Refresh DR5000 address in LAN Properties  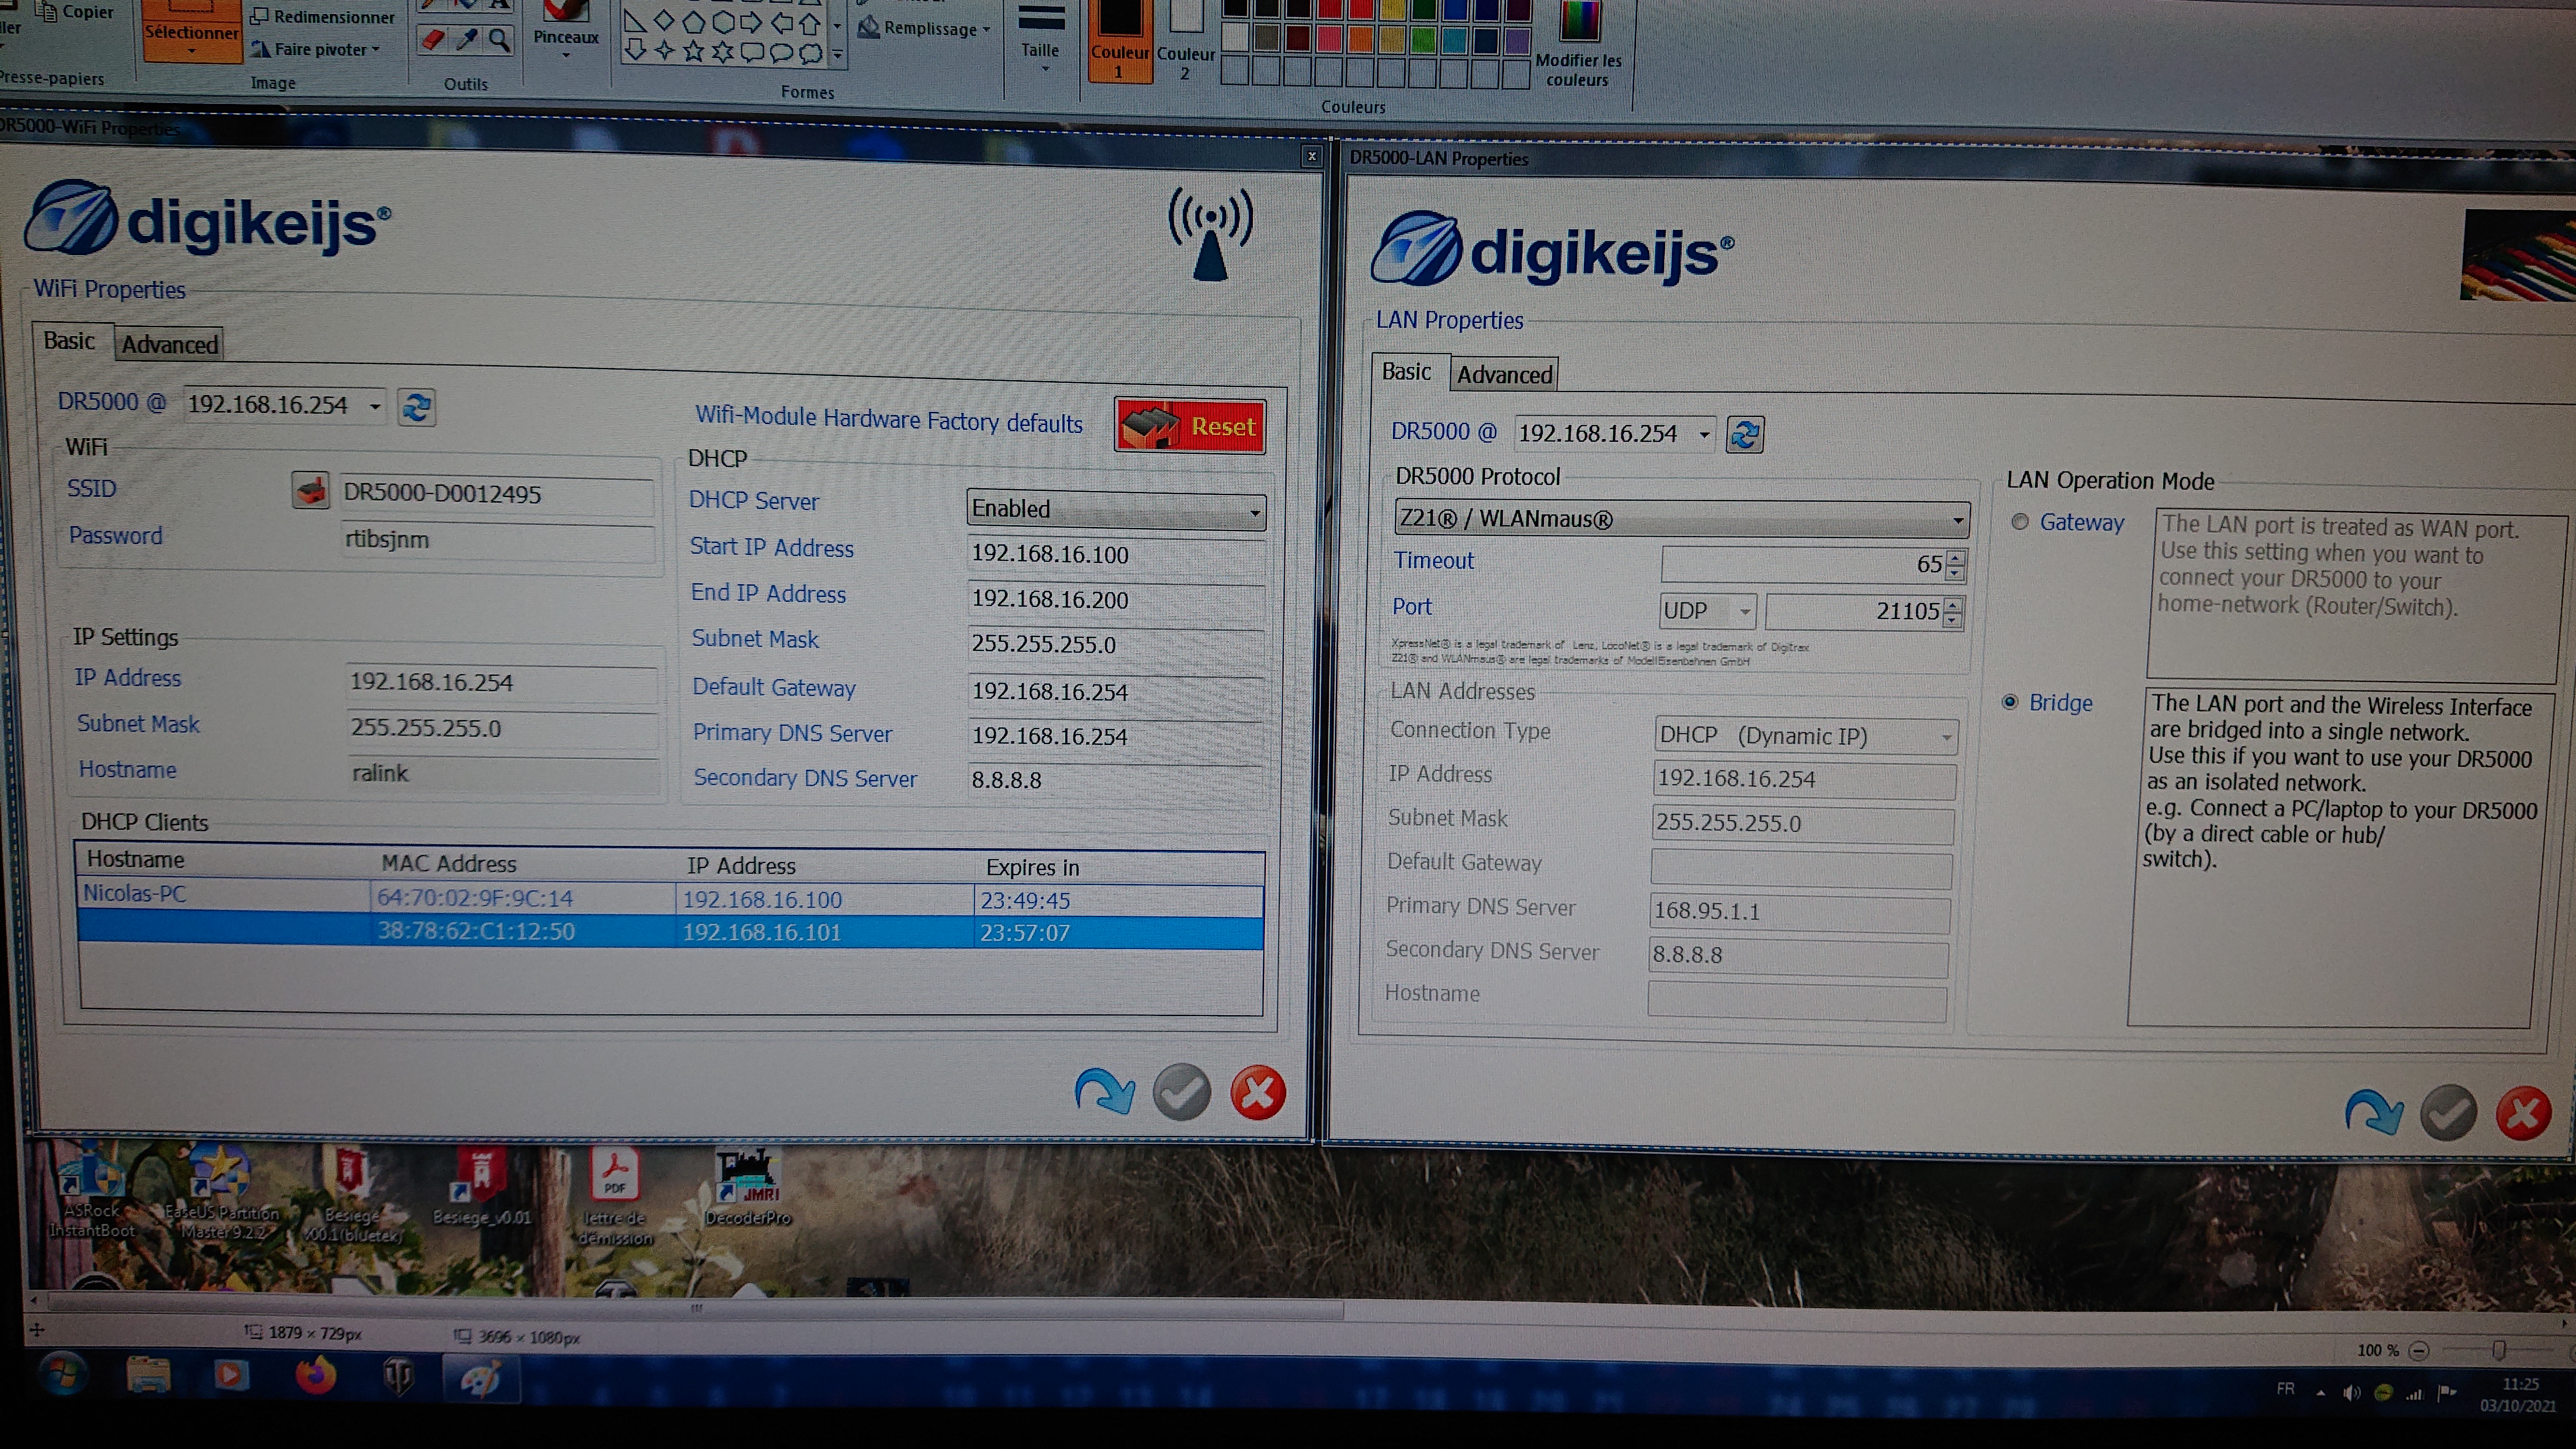pyautogui.click(x=1745, y=435)
